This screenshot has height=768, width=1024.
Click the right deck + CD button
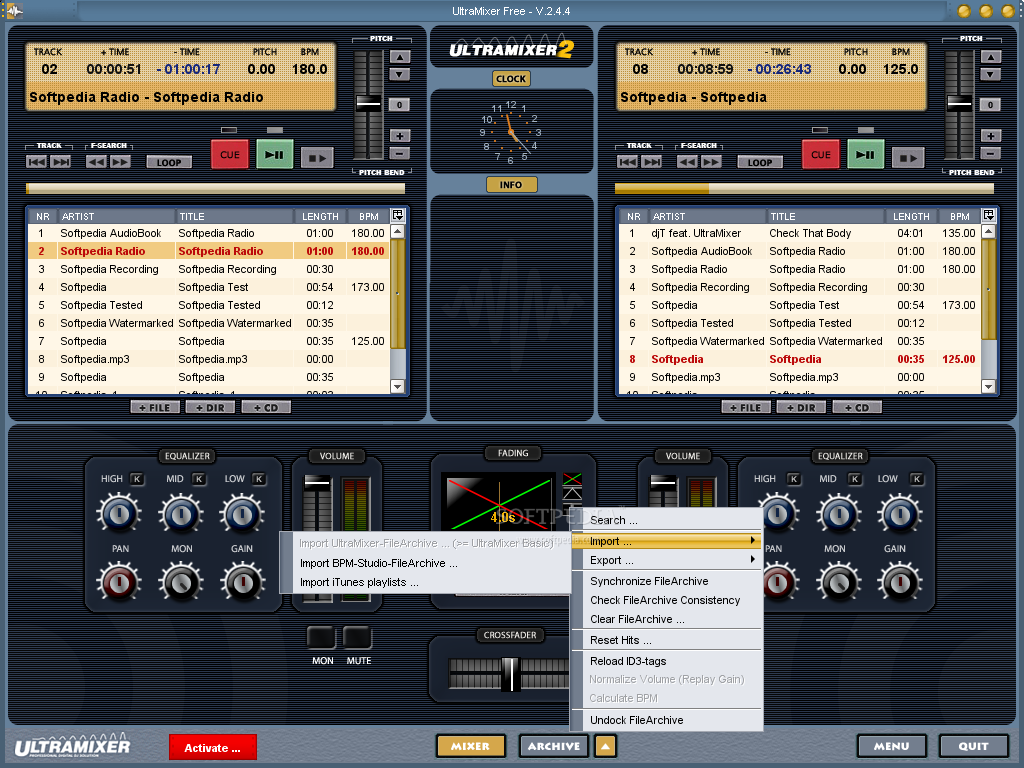coord(857,408)
